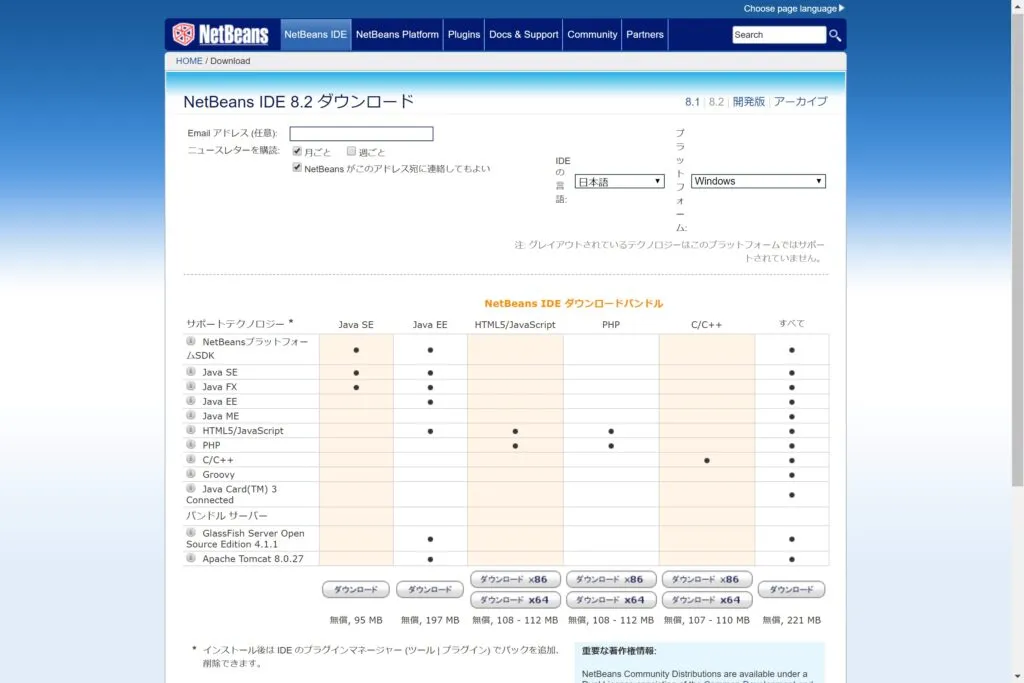
Task: Click the 重要な著作権情報 heading
Action: (619, 650)
